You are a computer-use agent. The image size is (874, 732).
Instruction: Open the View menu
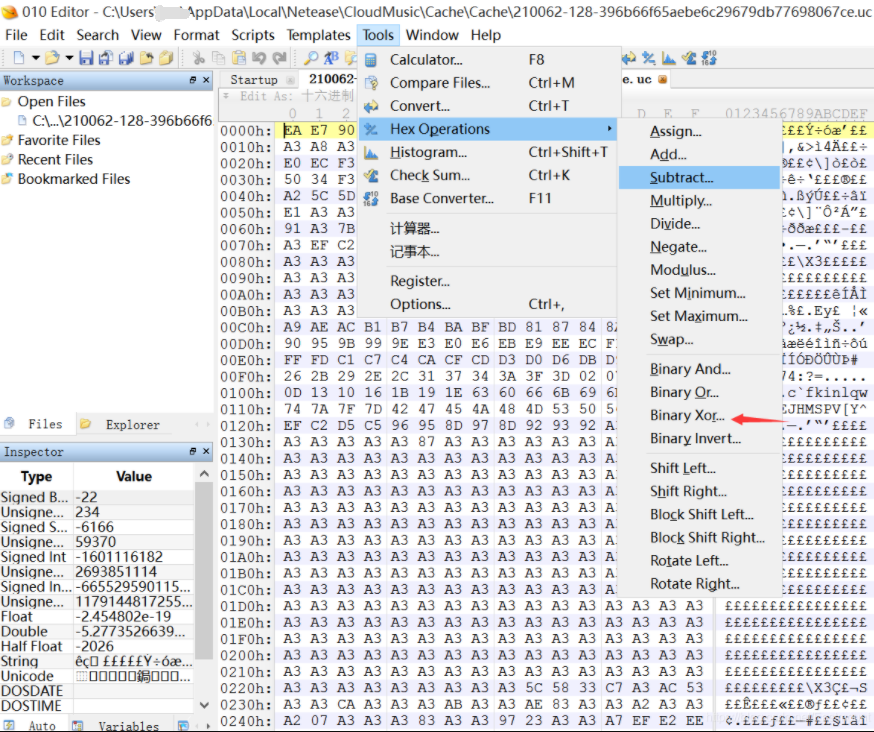coord(146,35)
